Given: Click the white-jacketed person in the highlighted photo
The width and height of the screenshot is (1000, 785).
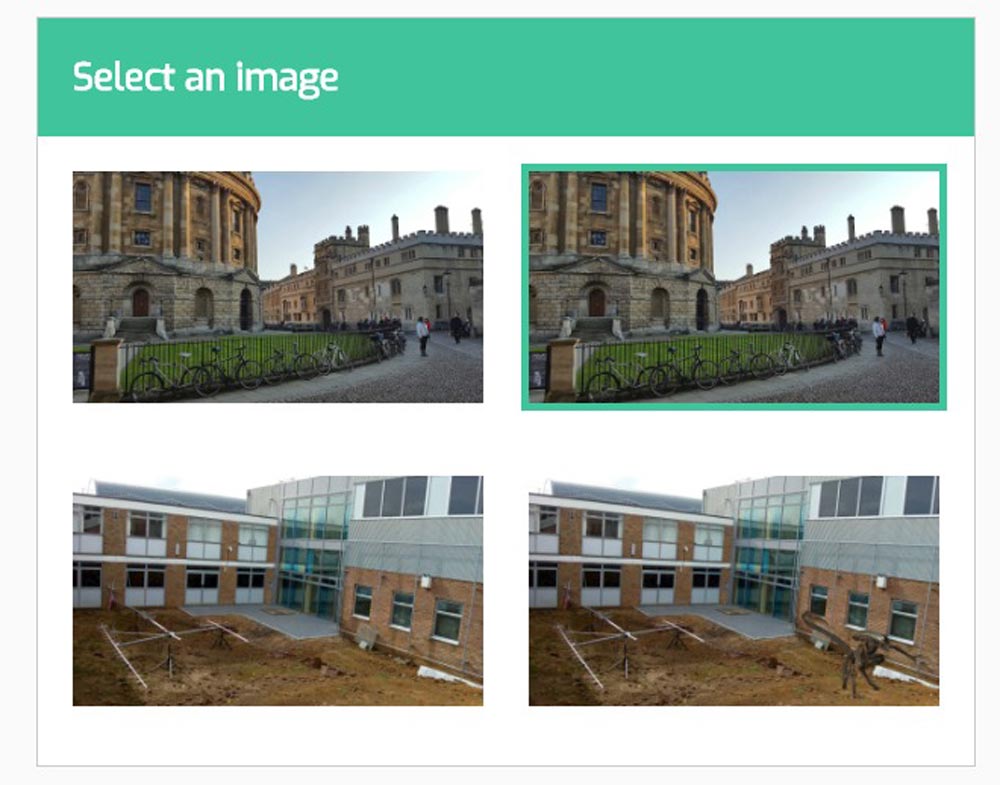Looking at the screenshot, I should point(878,336).
